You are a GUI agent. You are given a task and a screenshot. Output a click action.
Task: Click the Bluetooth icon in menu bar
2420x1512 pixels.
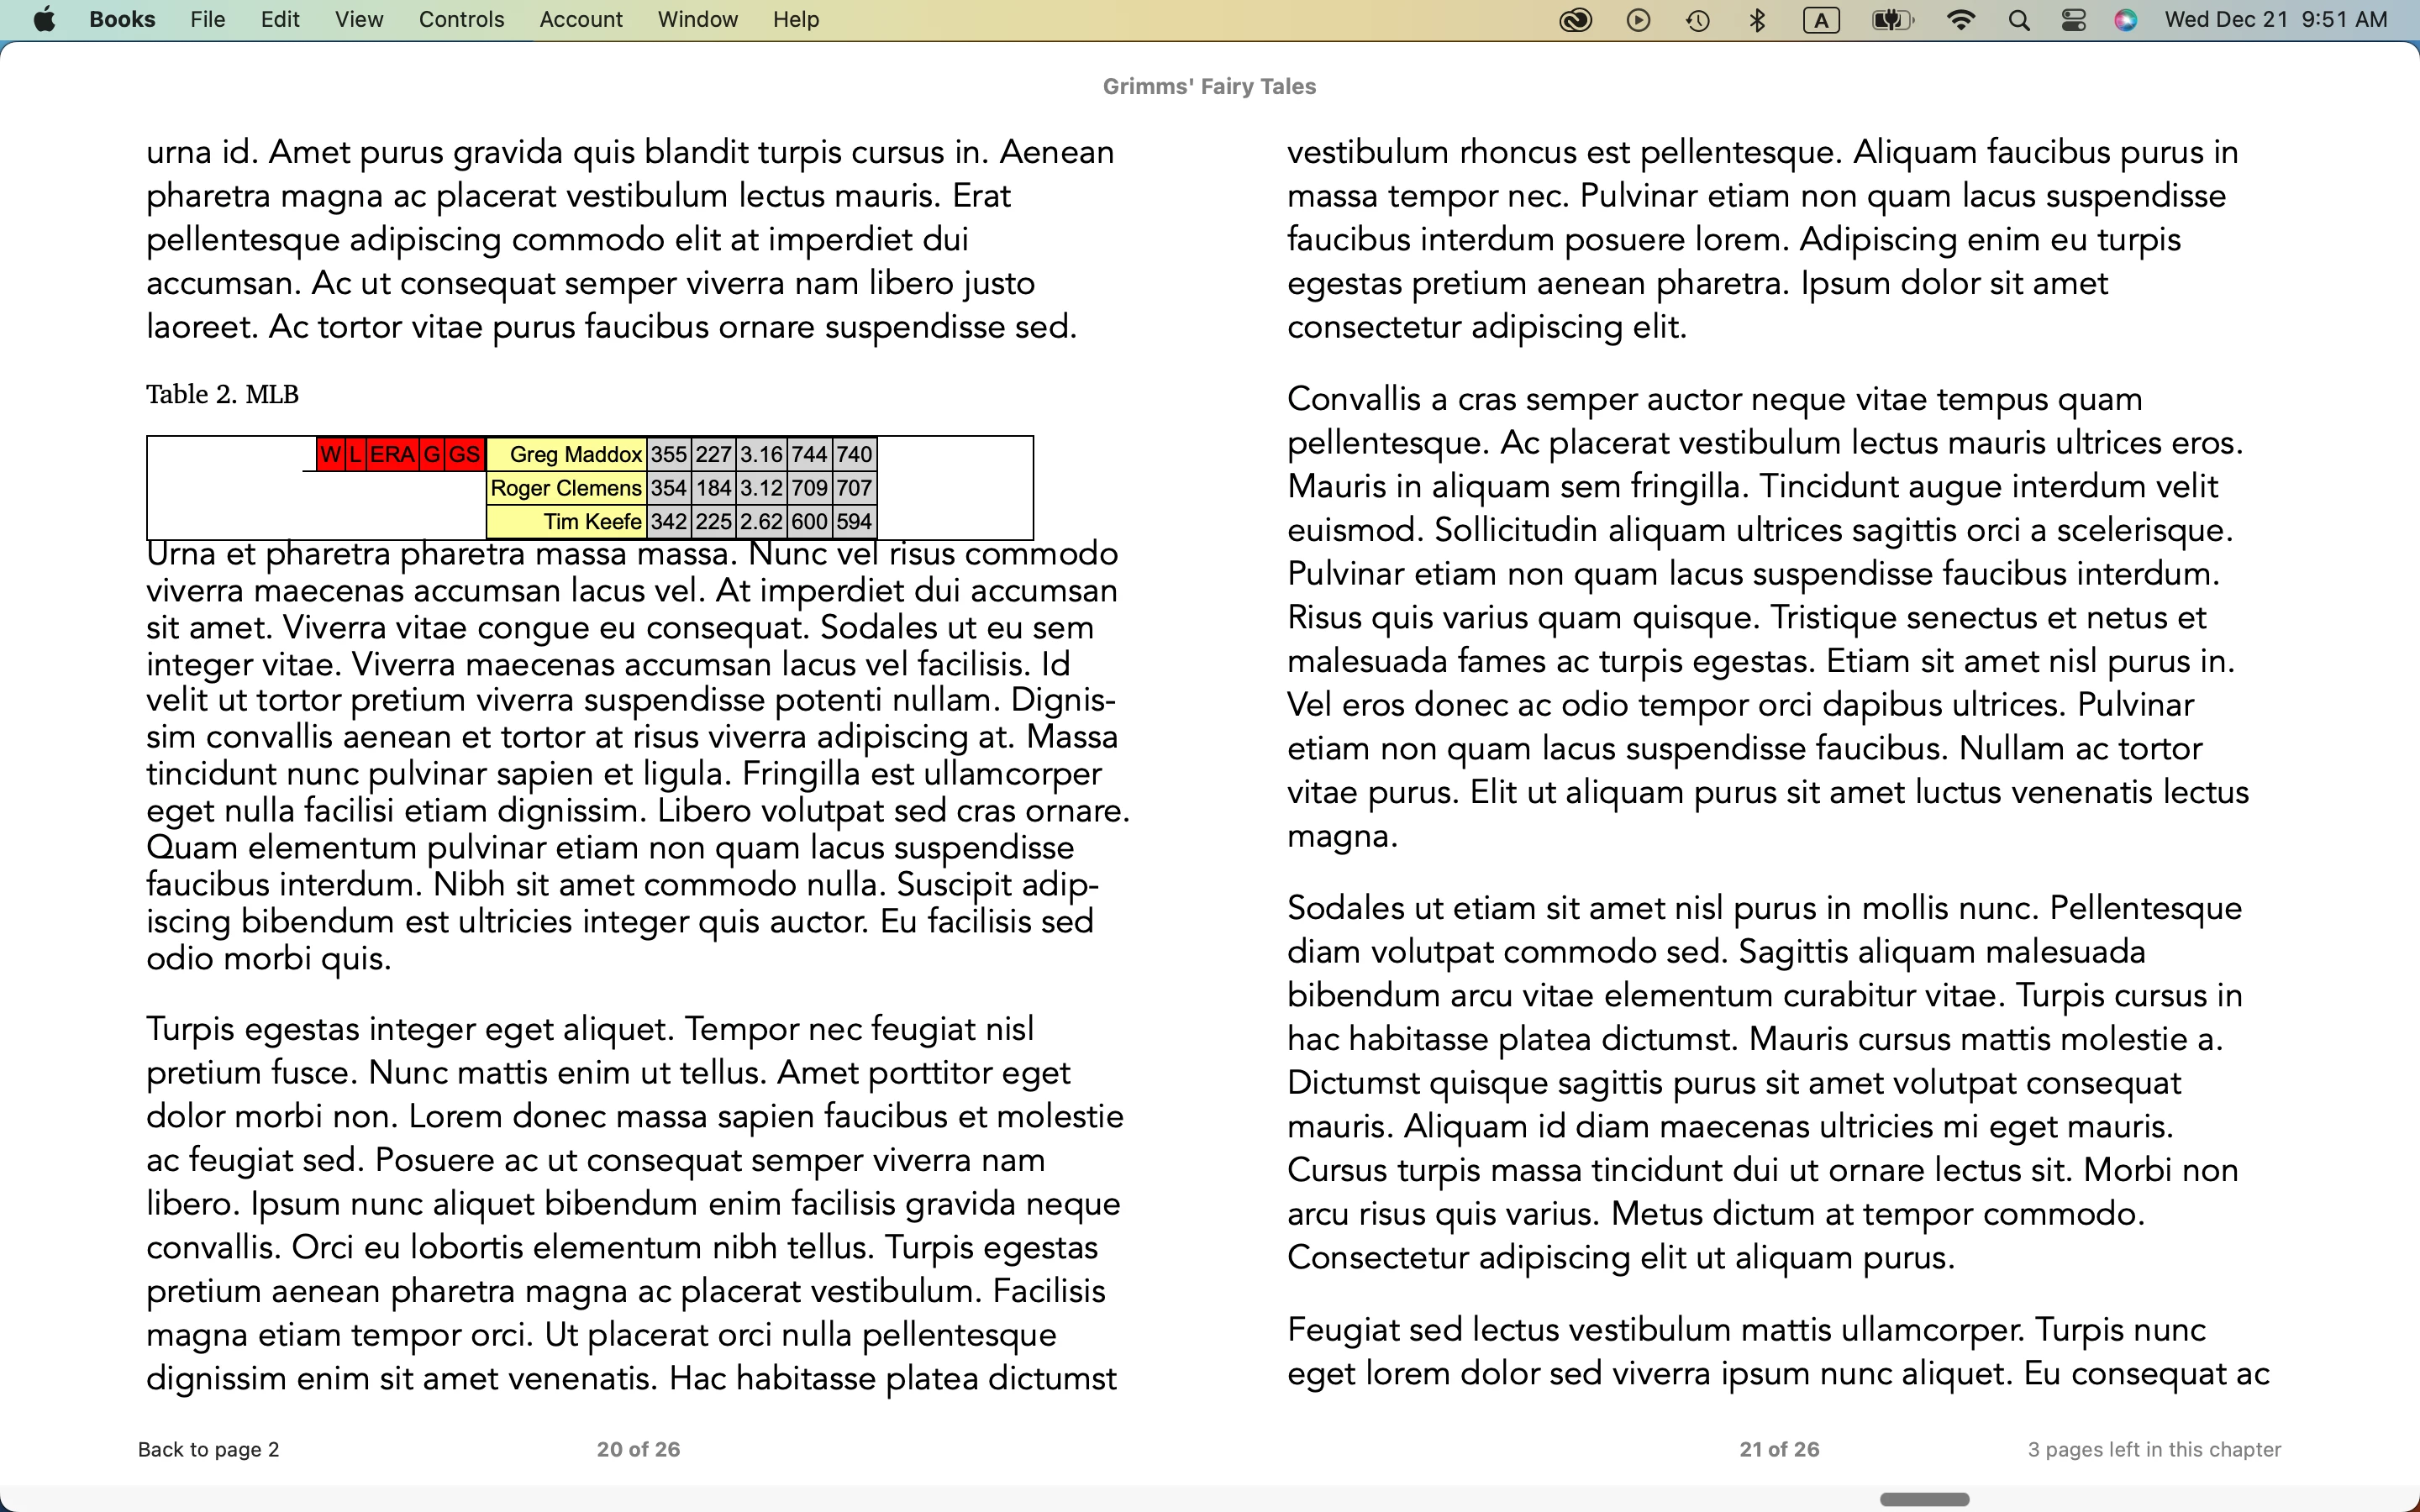tap(1757, 20)
